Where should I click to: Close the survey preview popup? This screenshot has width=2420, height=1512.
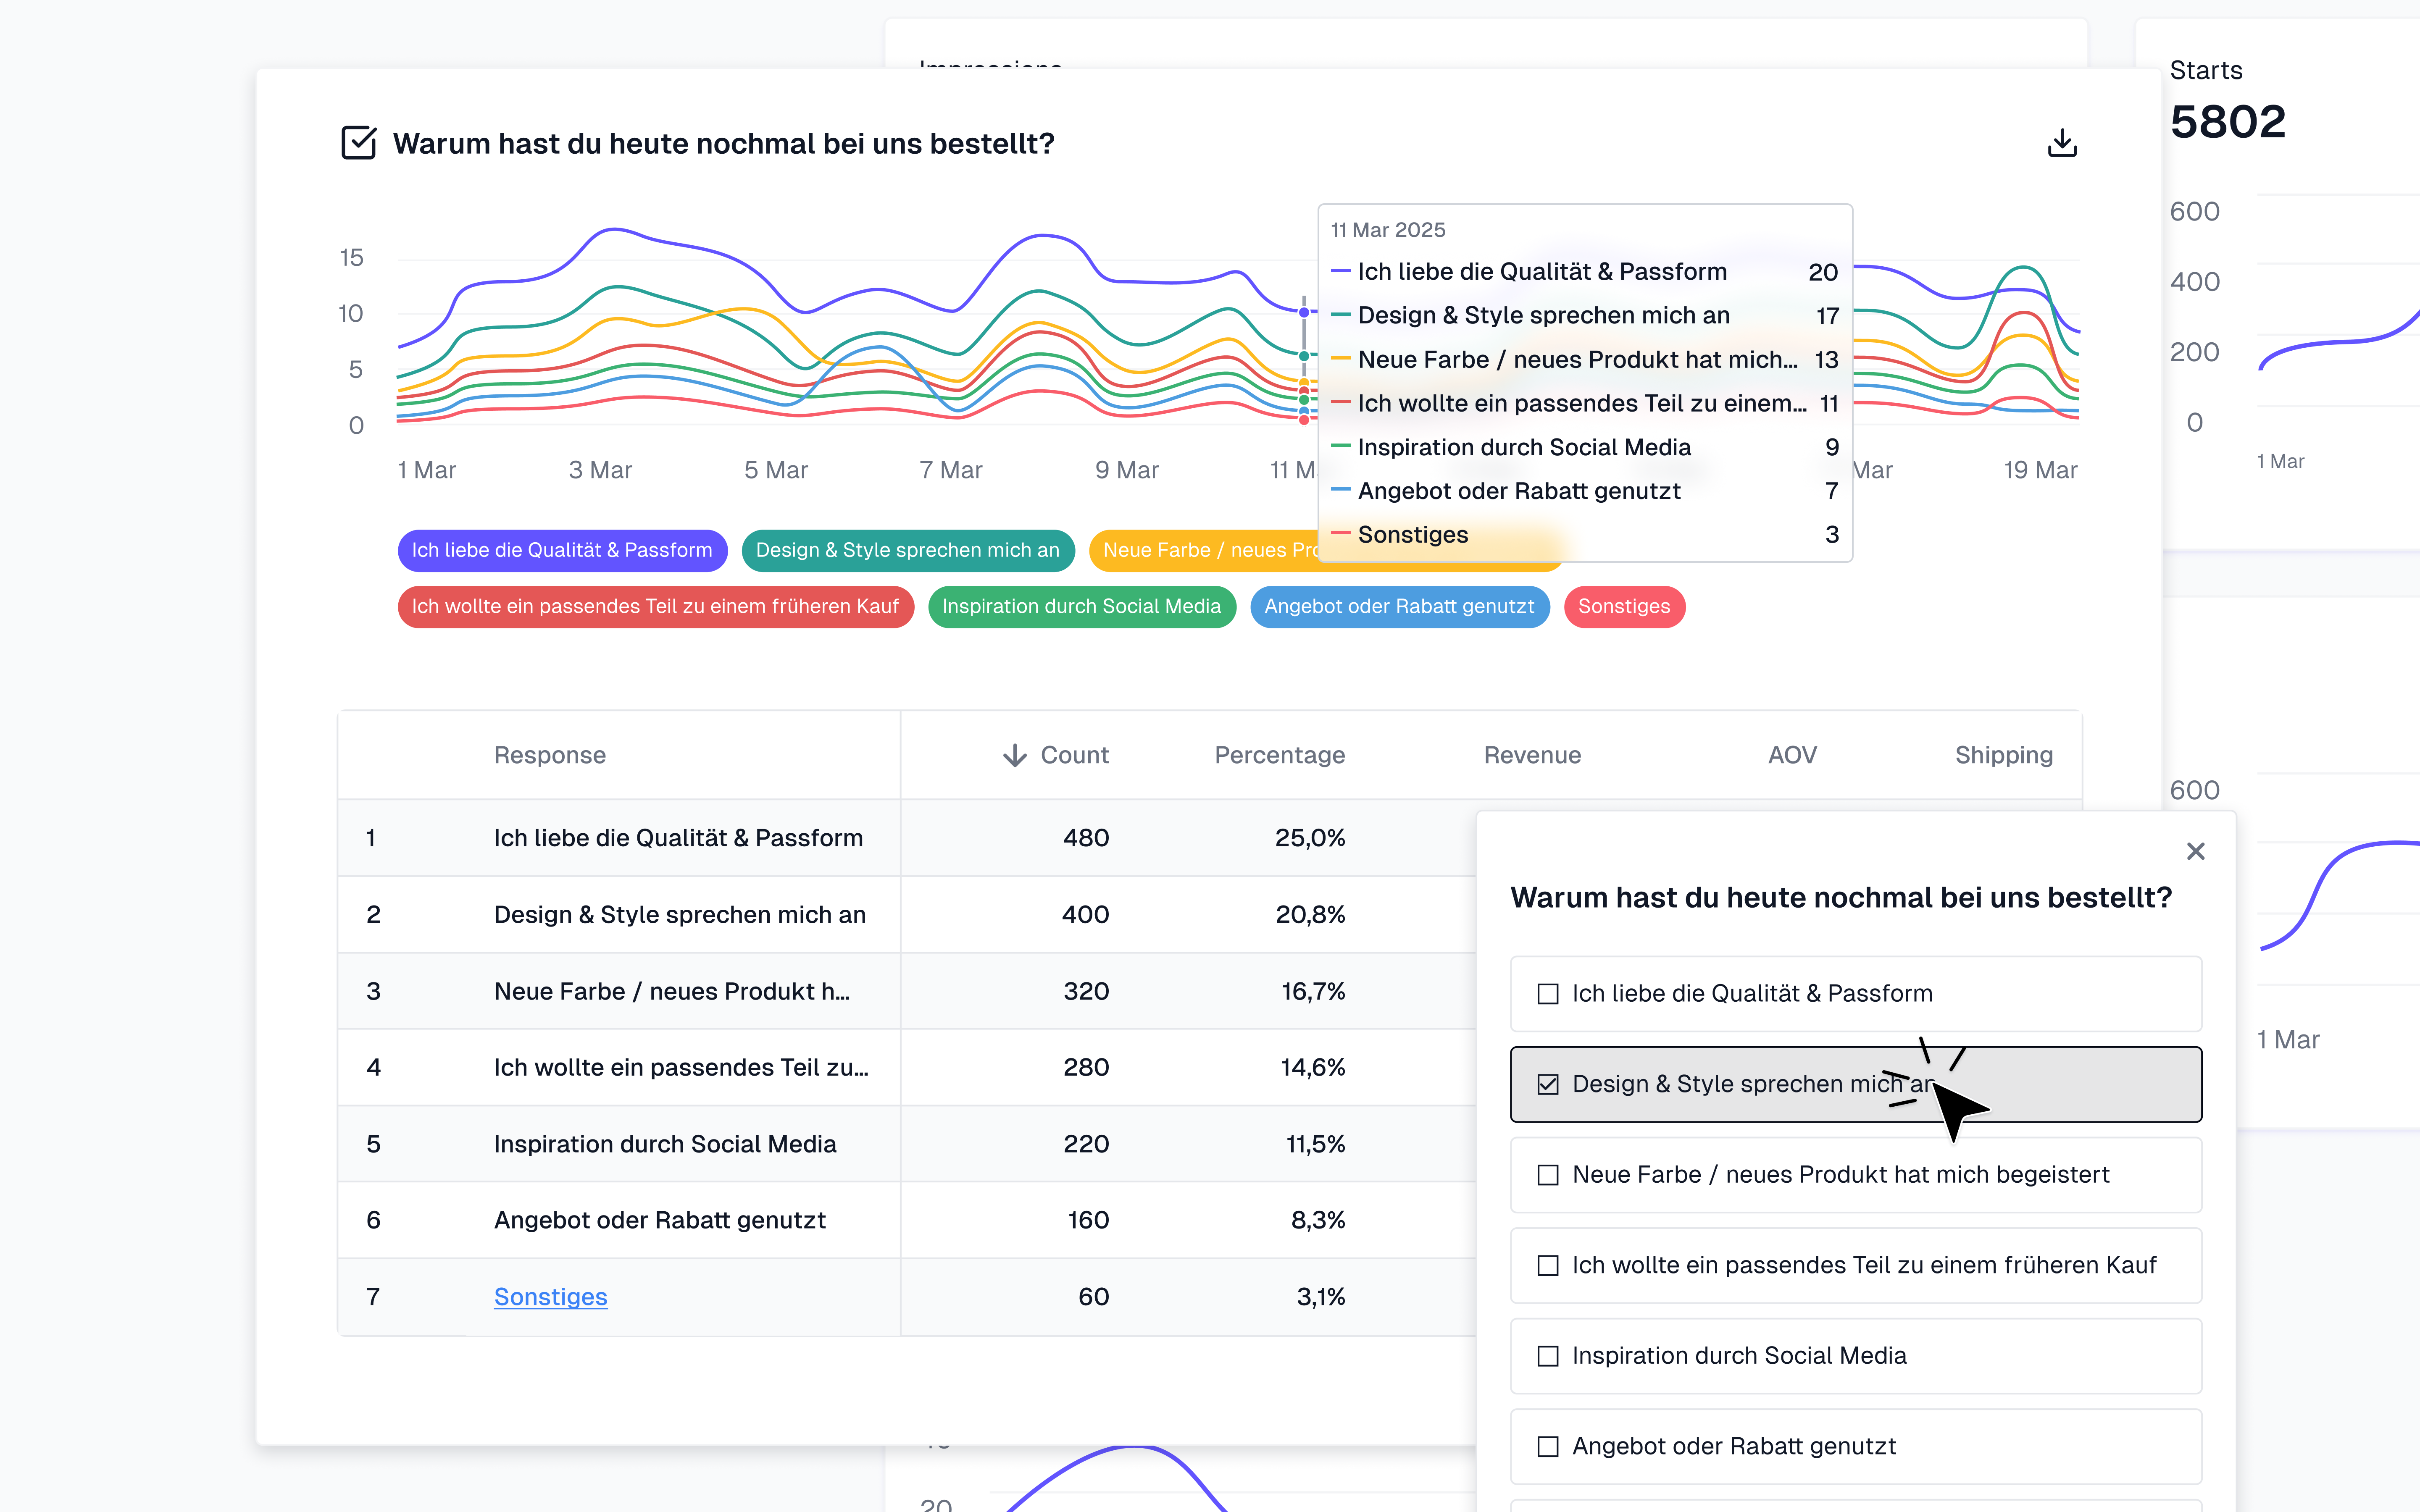click(x=2195, y=851)
